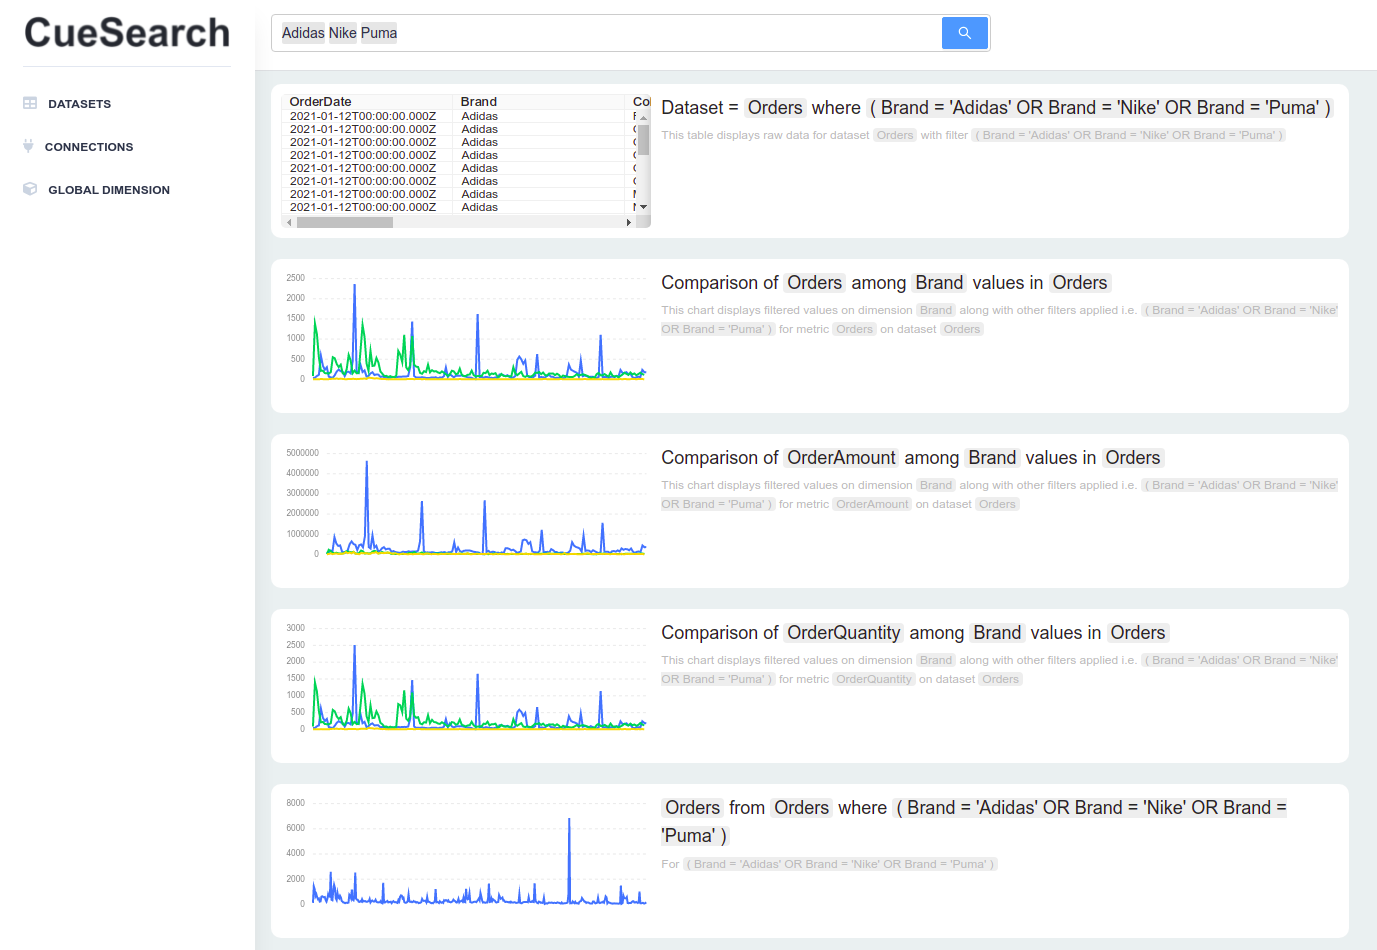Click the table's scroll right arrow
The width and height of the screenshot is (1377, 950).
(629, 222)
